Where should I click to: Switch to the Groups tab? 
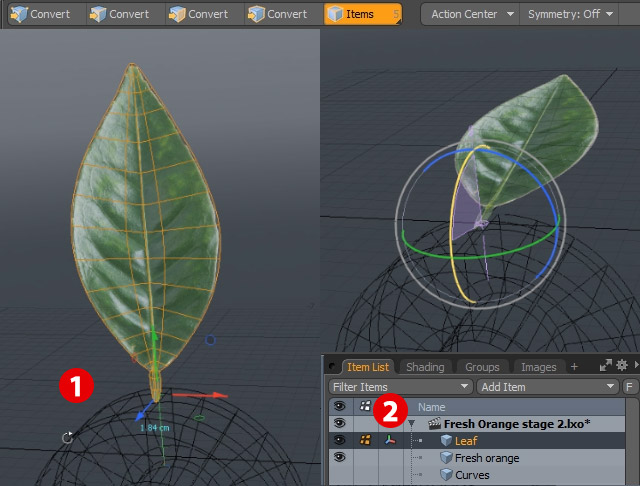tap(482, 367)
